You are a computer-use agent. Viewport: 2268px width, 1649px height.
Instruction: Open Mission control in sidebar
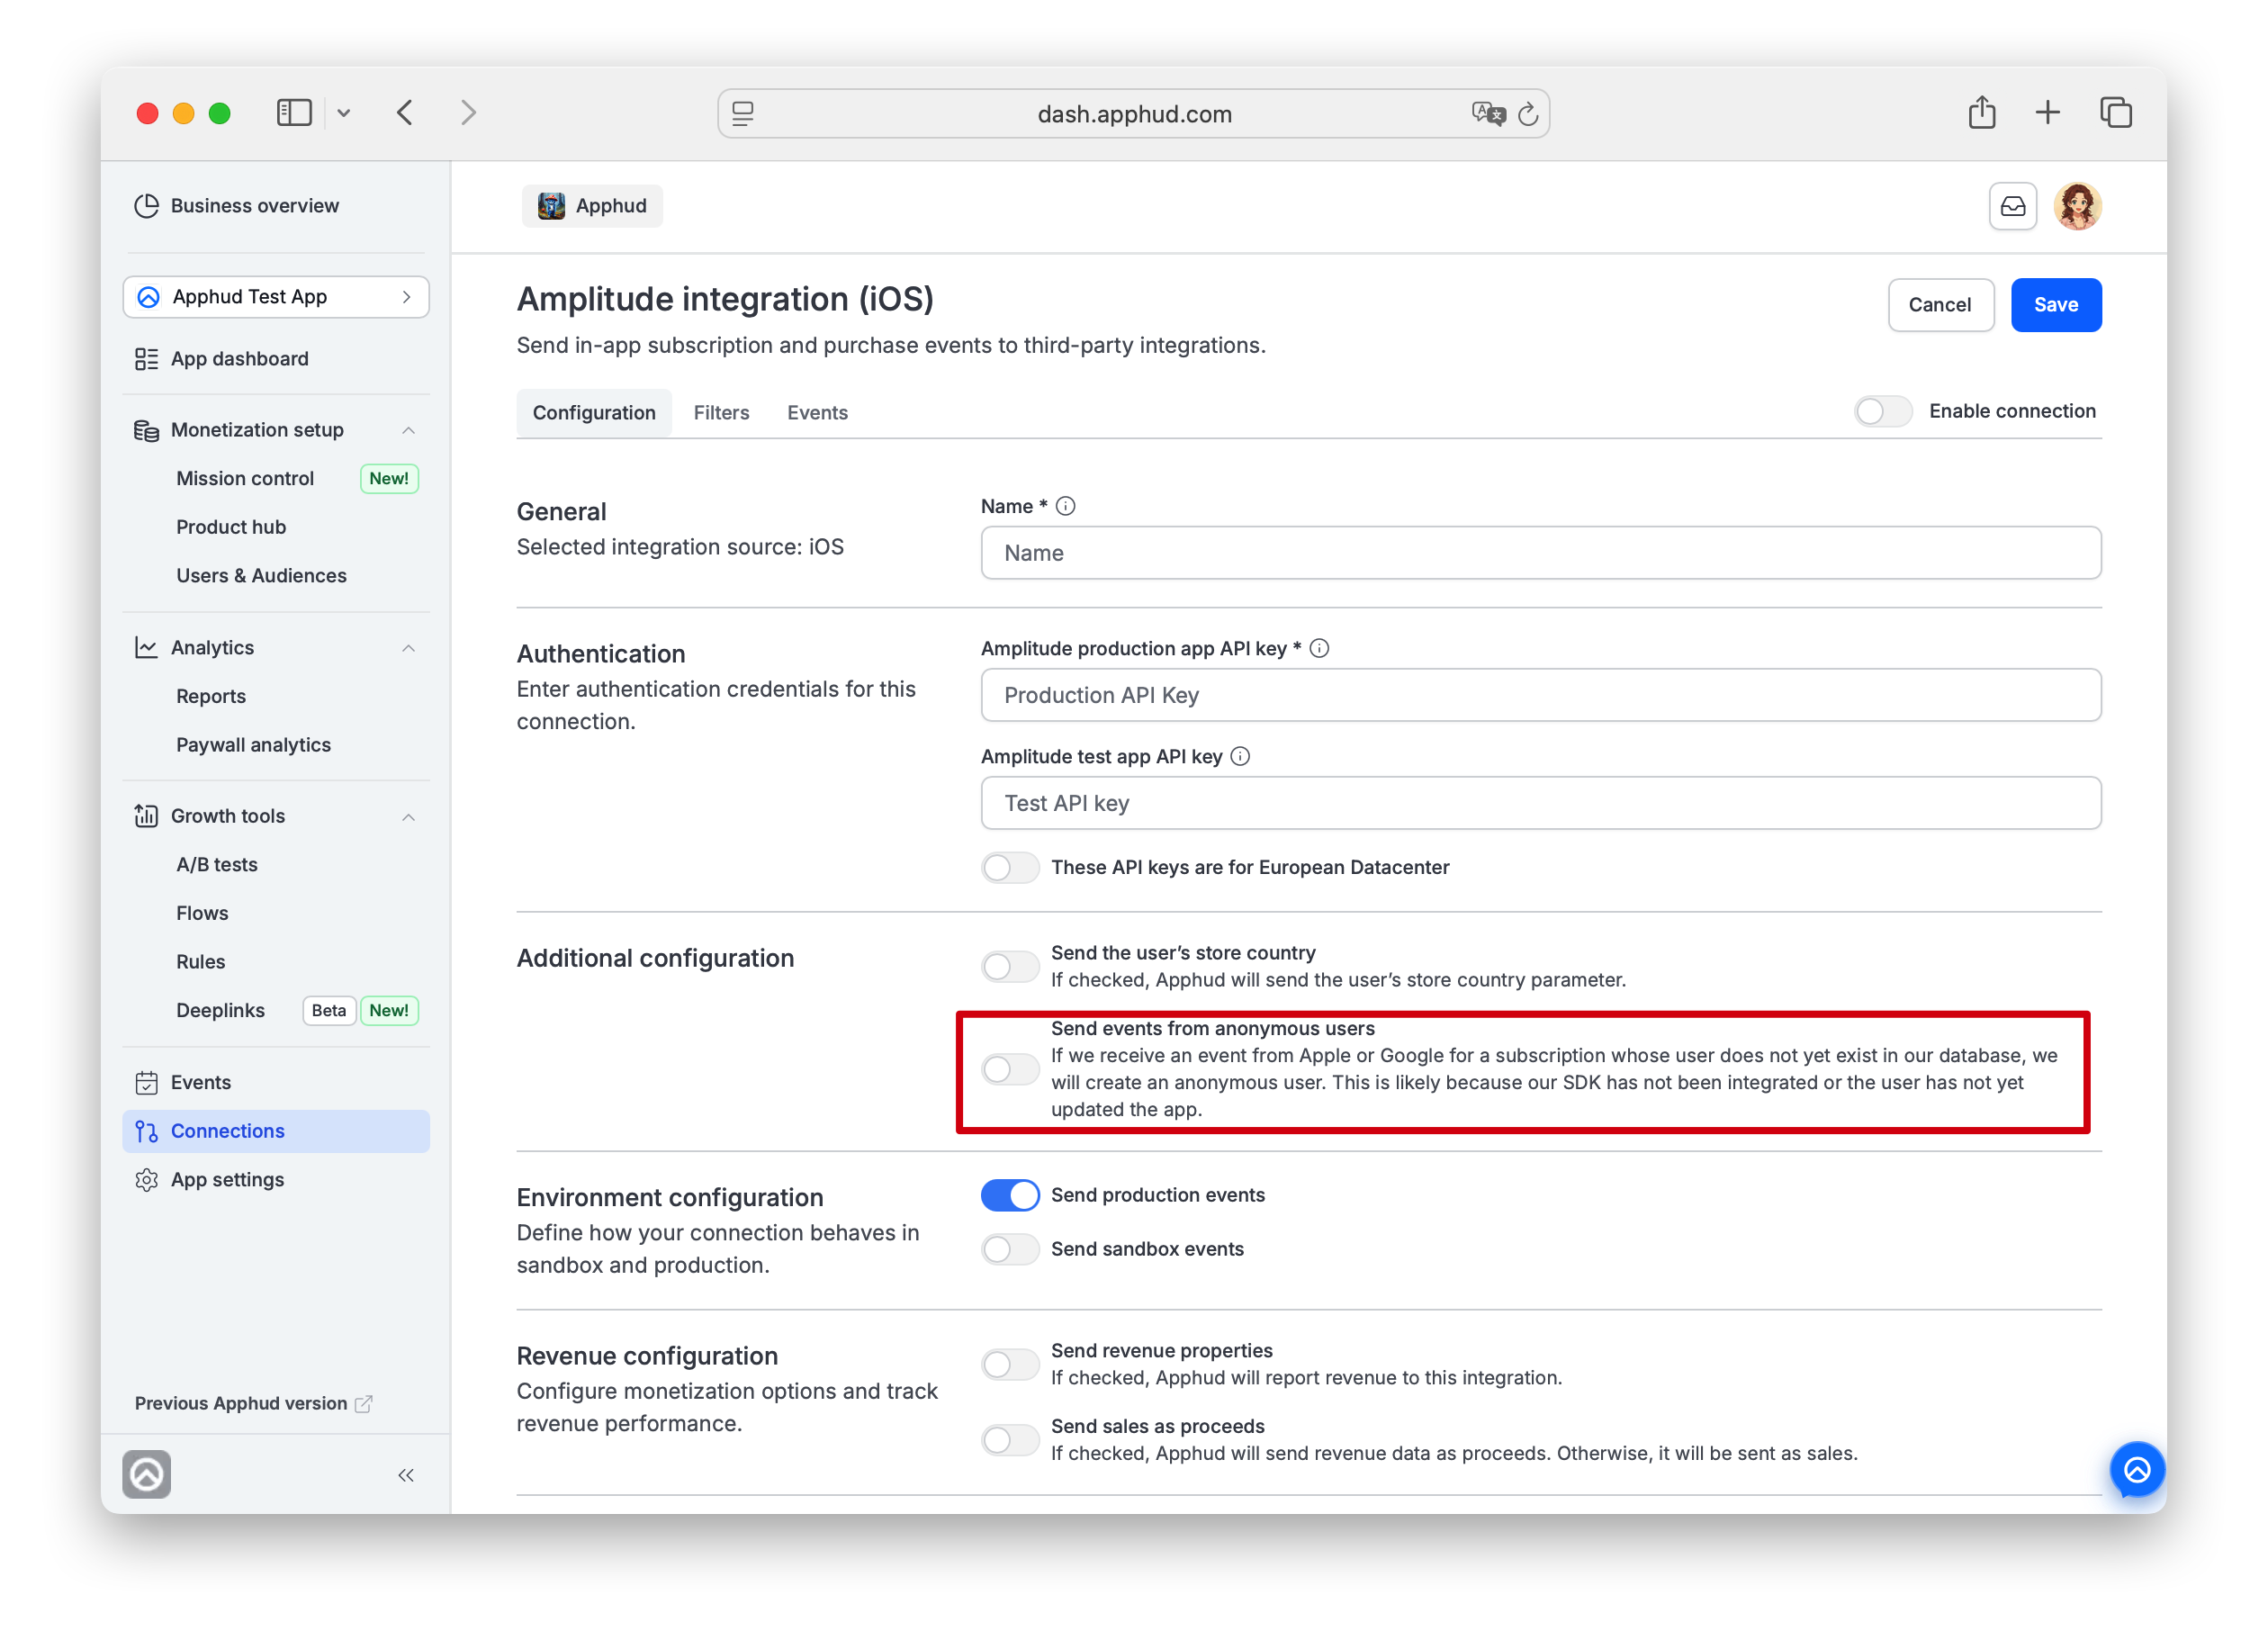pos(245,478)
